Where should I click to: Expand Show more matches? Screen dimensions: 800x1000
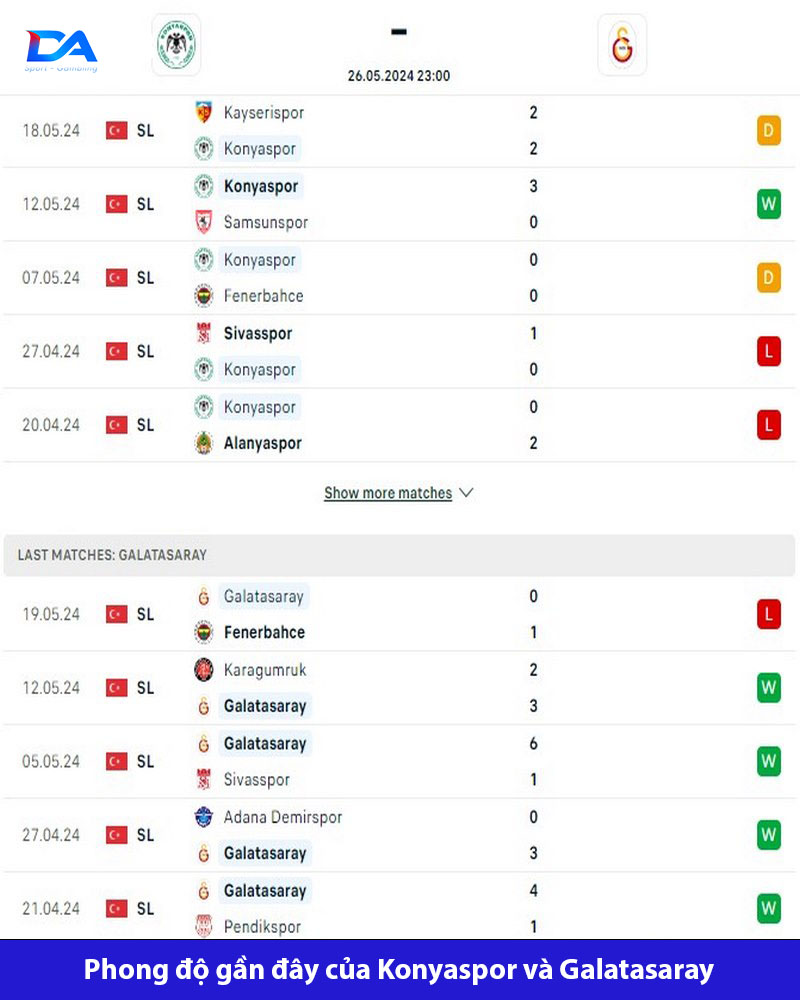[388, 492]
